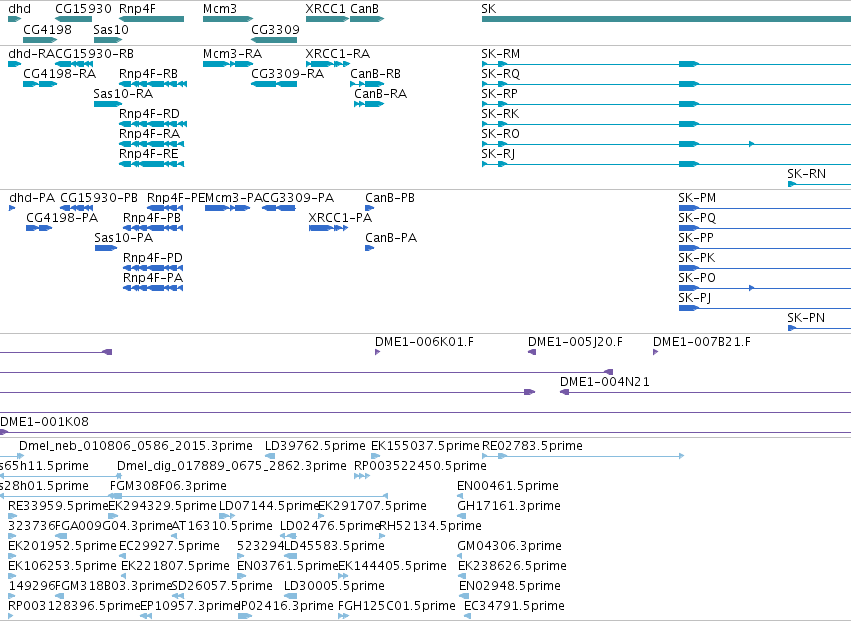Click protein CanB-PB label

(390, 198)
